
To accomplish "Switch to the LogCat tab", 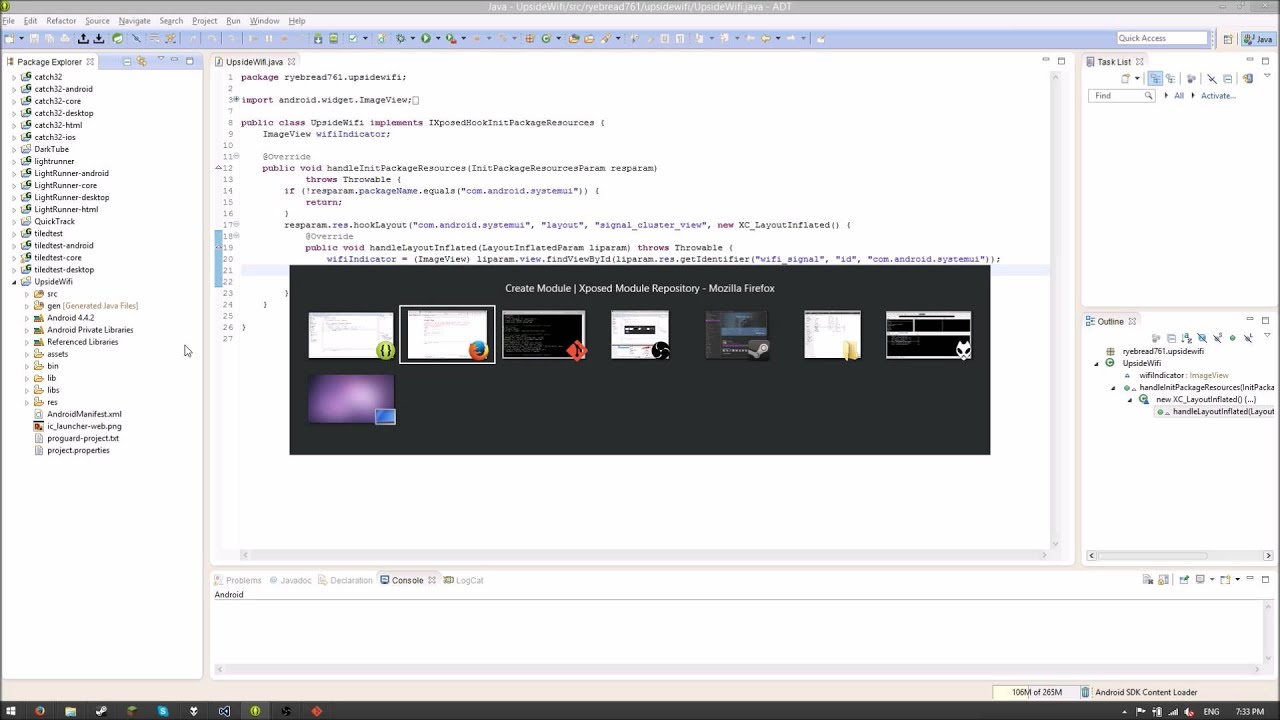I will pos(463,580).
